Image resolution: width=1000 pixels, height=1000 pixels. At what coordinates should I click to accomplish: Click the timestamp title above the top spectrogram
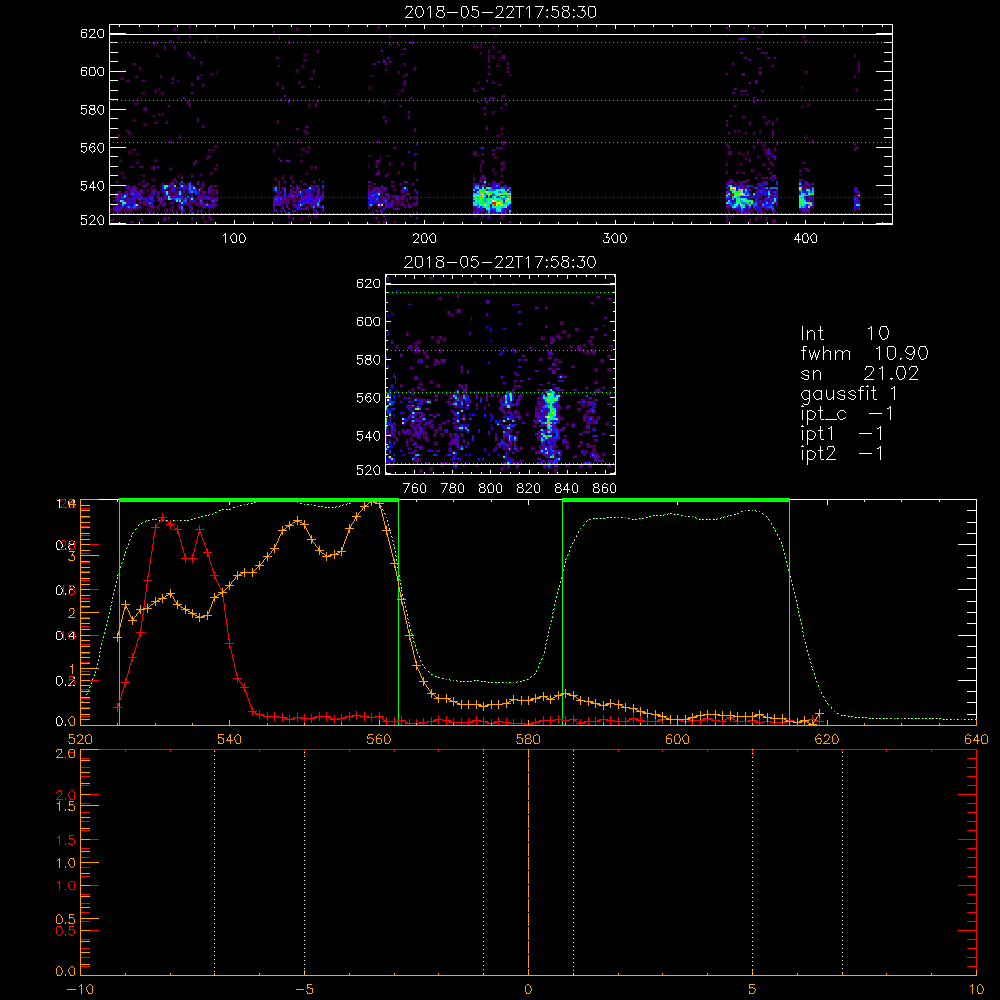pos(500,12)
